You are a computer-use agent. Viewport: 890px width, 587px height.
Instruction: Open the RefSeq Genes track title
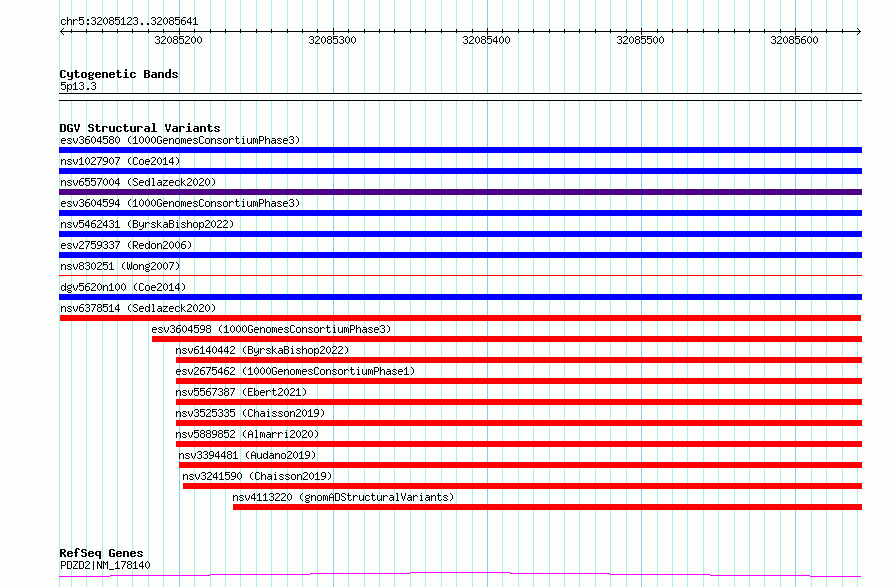[101, 553]
